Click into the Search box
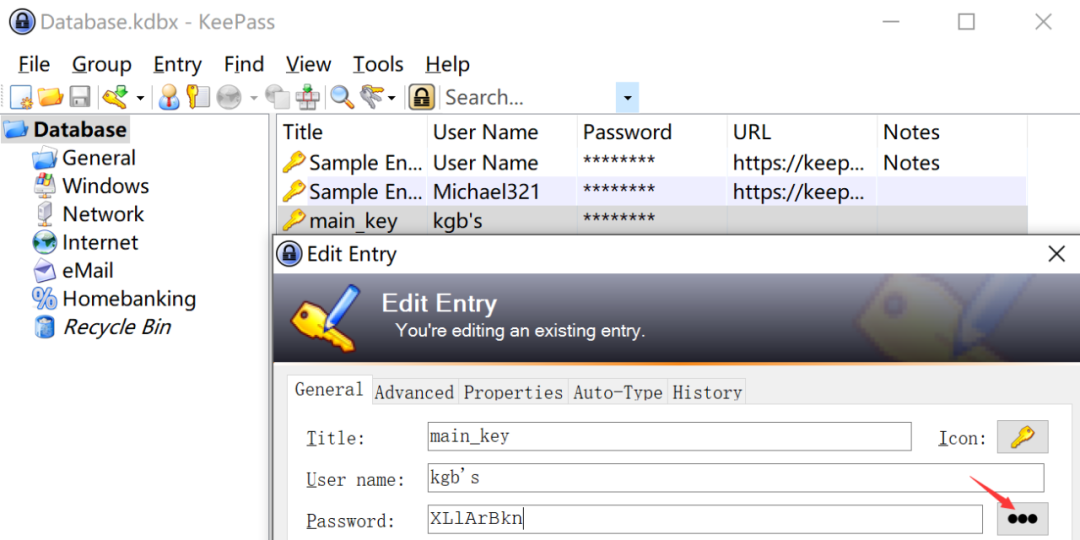Screen dimensions: 1080x540 [x=528, y=97]
